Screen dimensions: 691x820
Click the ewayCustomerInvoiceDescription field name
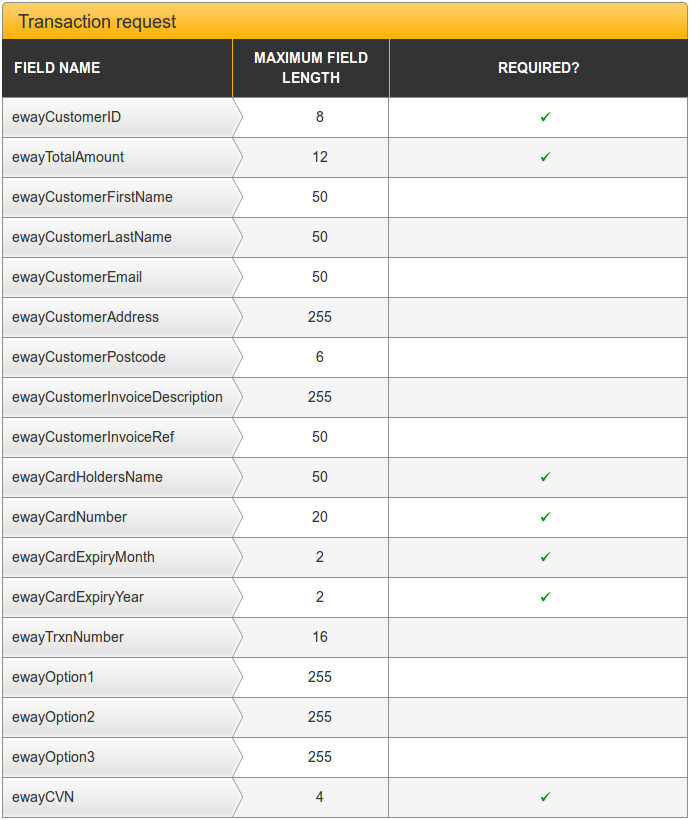click(117, 397)
